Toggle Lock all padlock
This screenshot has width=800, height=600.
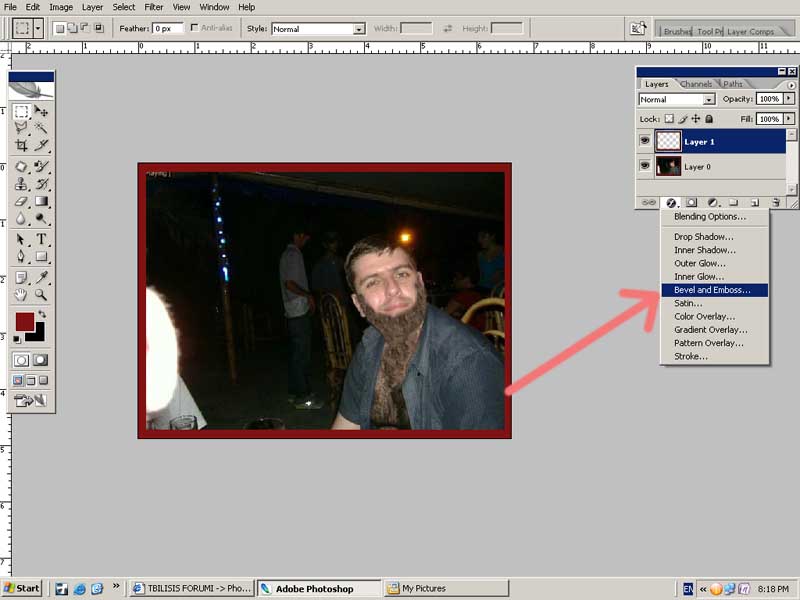pyautogui.click(x=709, y=119)
